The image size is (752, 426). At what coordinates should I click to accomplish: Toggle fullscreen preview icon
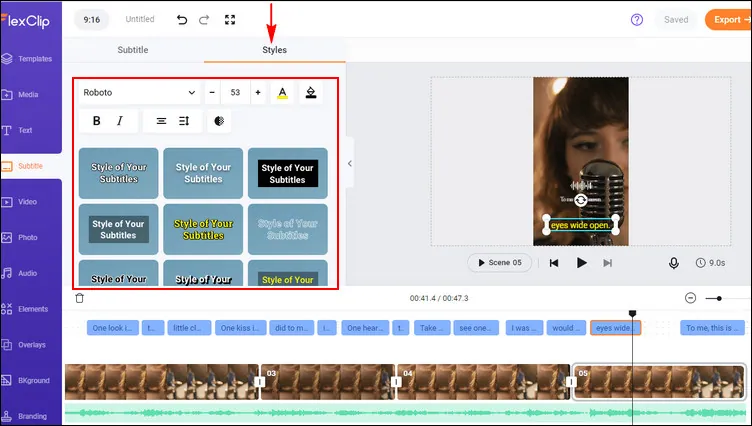[230, 20]
